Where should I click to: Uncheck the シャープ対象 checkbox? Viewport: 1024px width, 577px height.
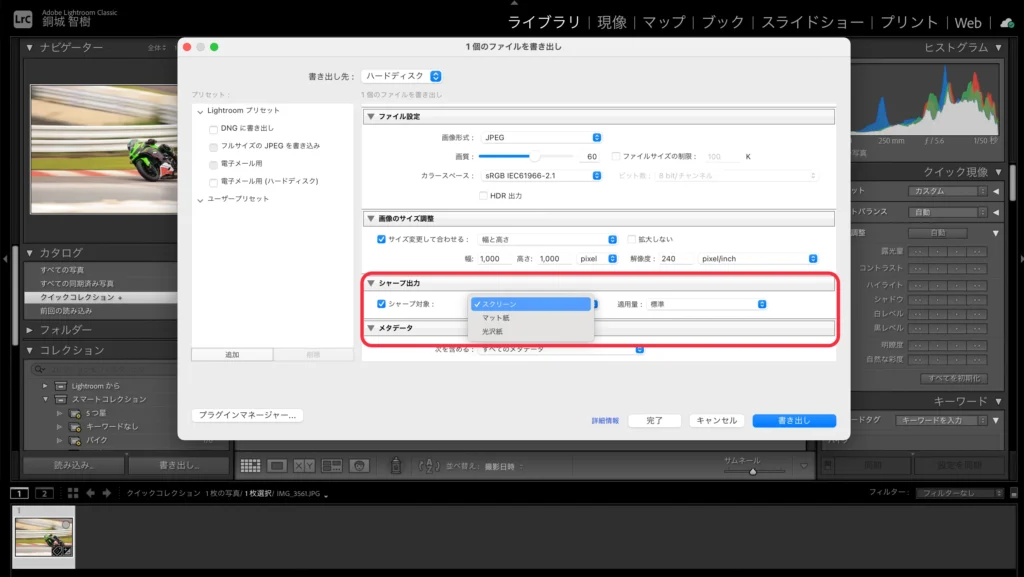[x=381, y=304]
